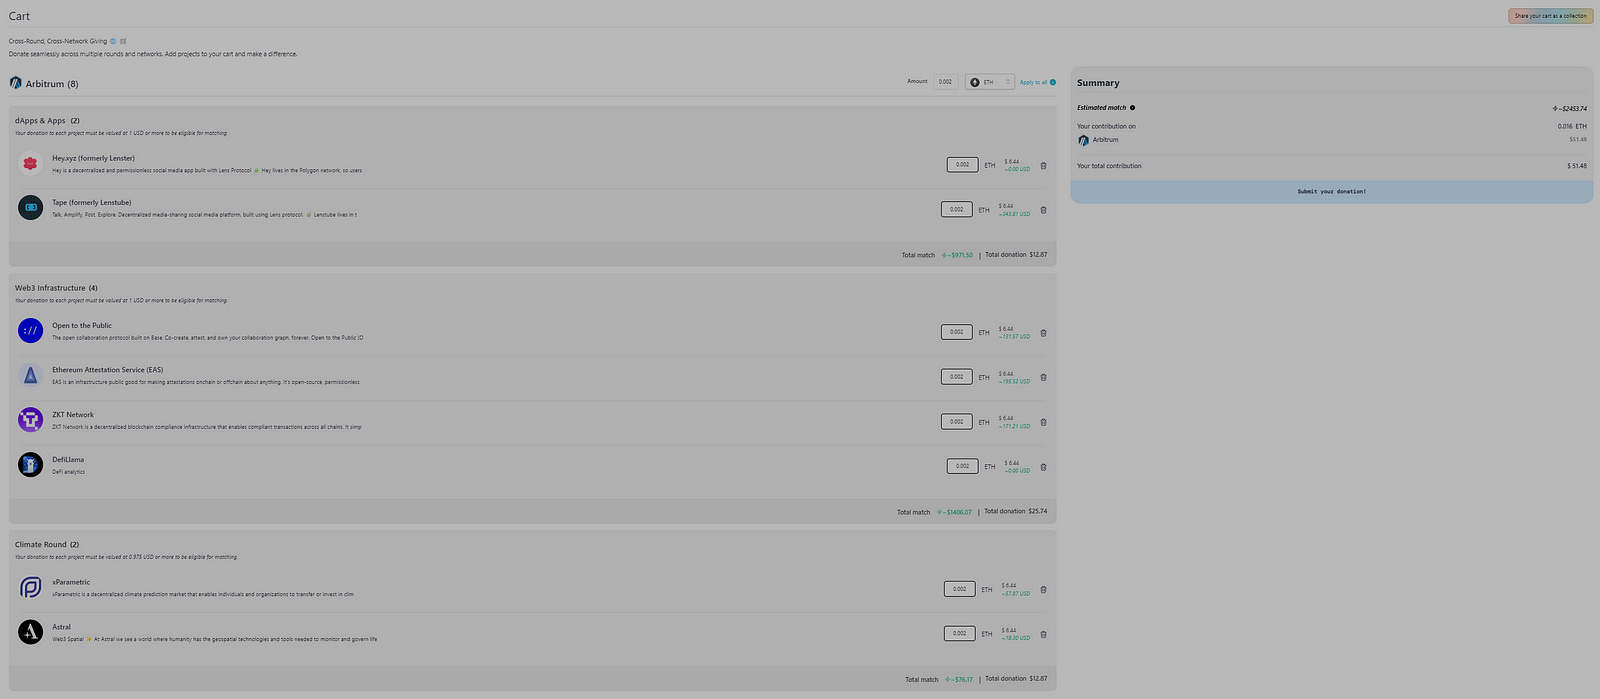1600x699 pixels.
Task: Delete xParametric using its trash icon
Action: [x=1043, y=590]
